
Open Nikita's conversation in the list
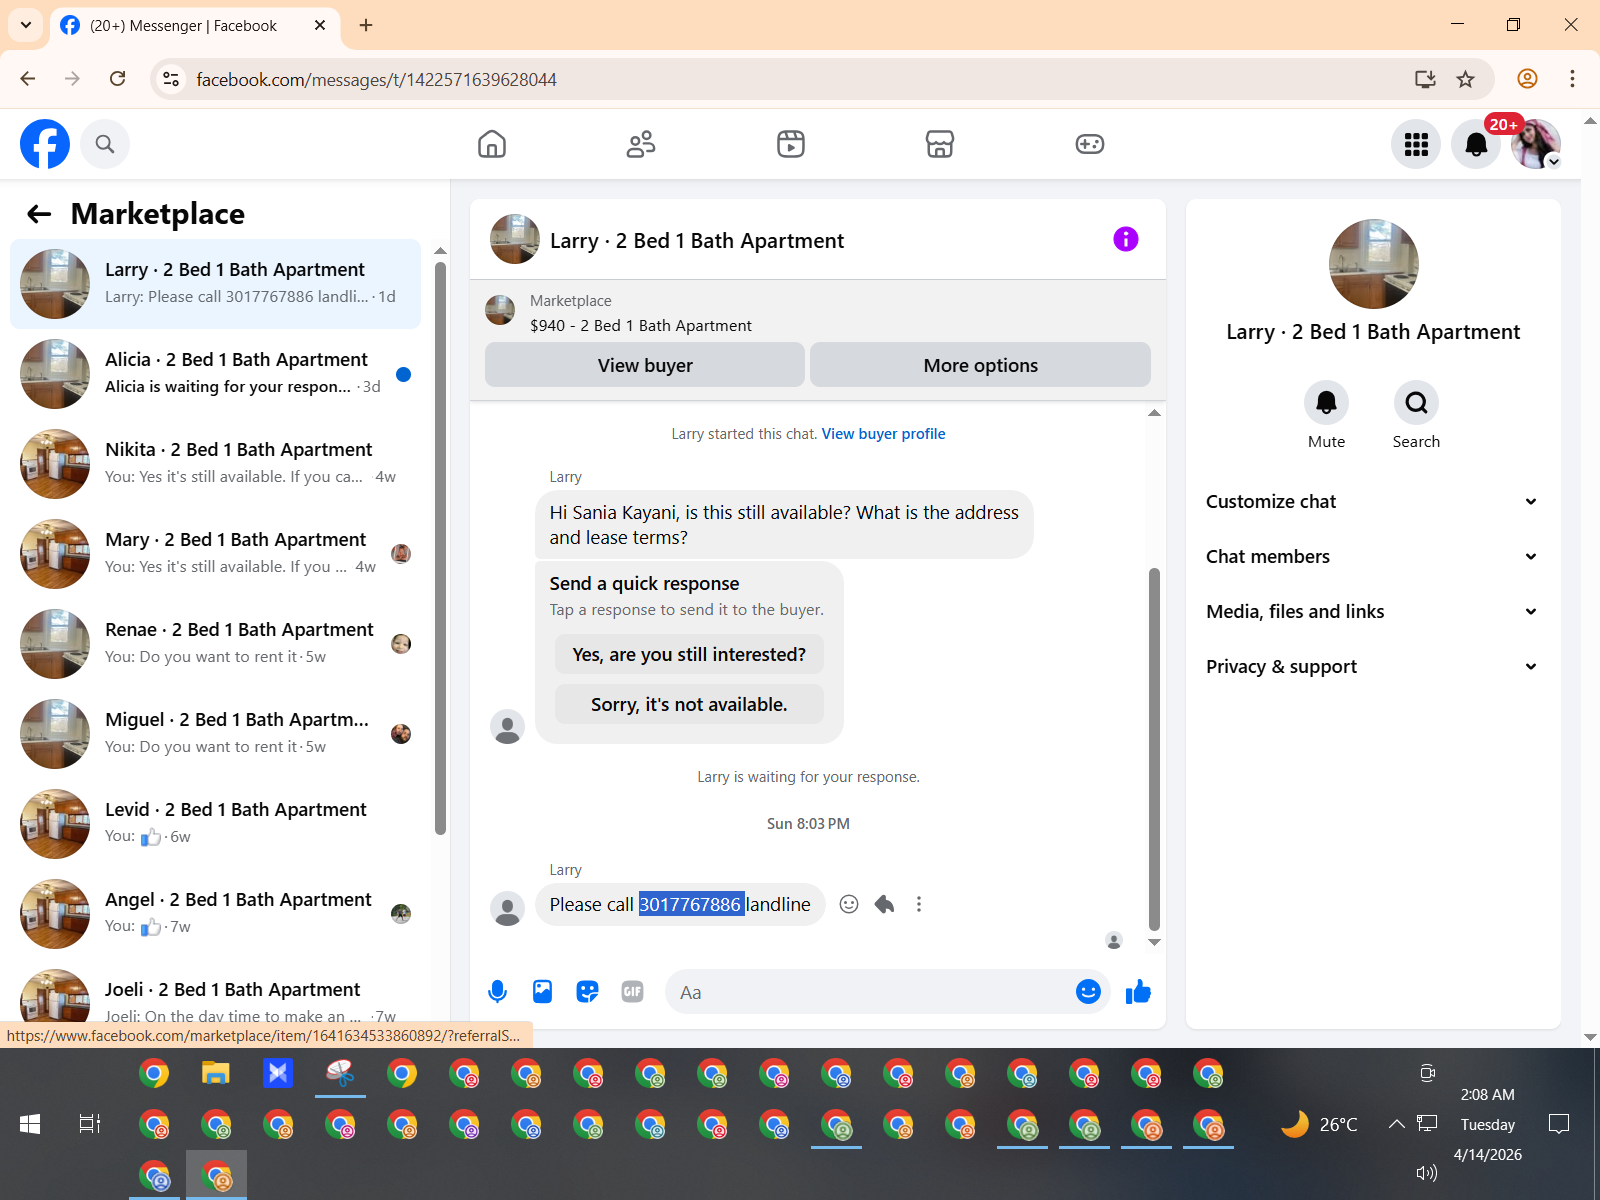[x=215, y=464]
